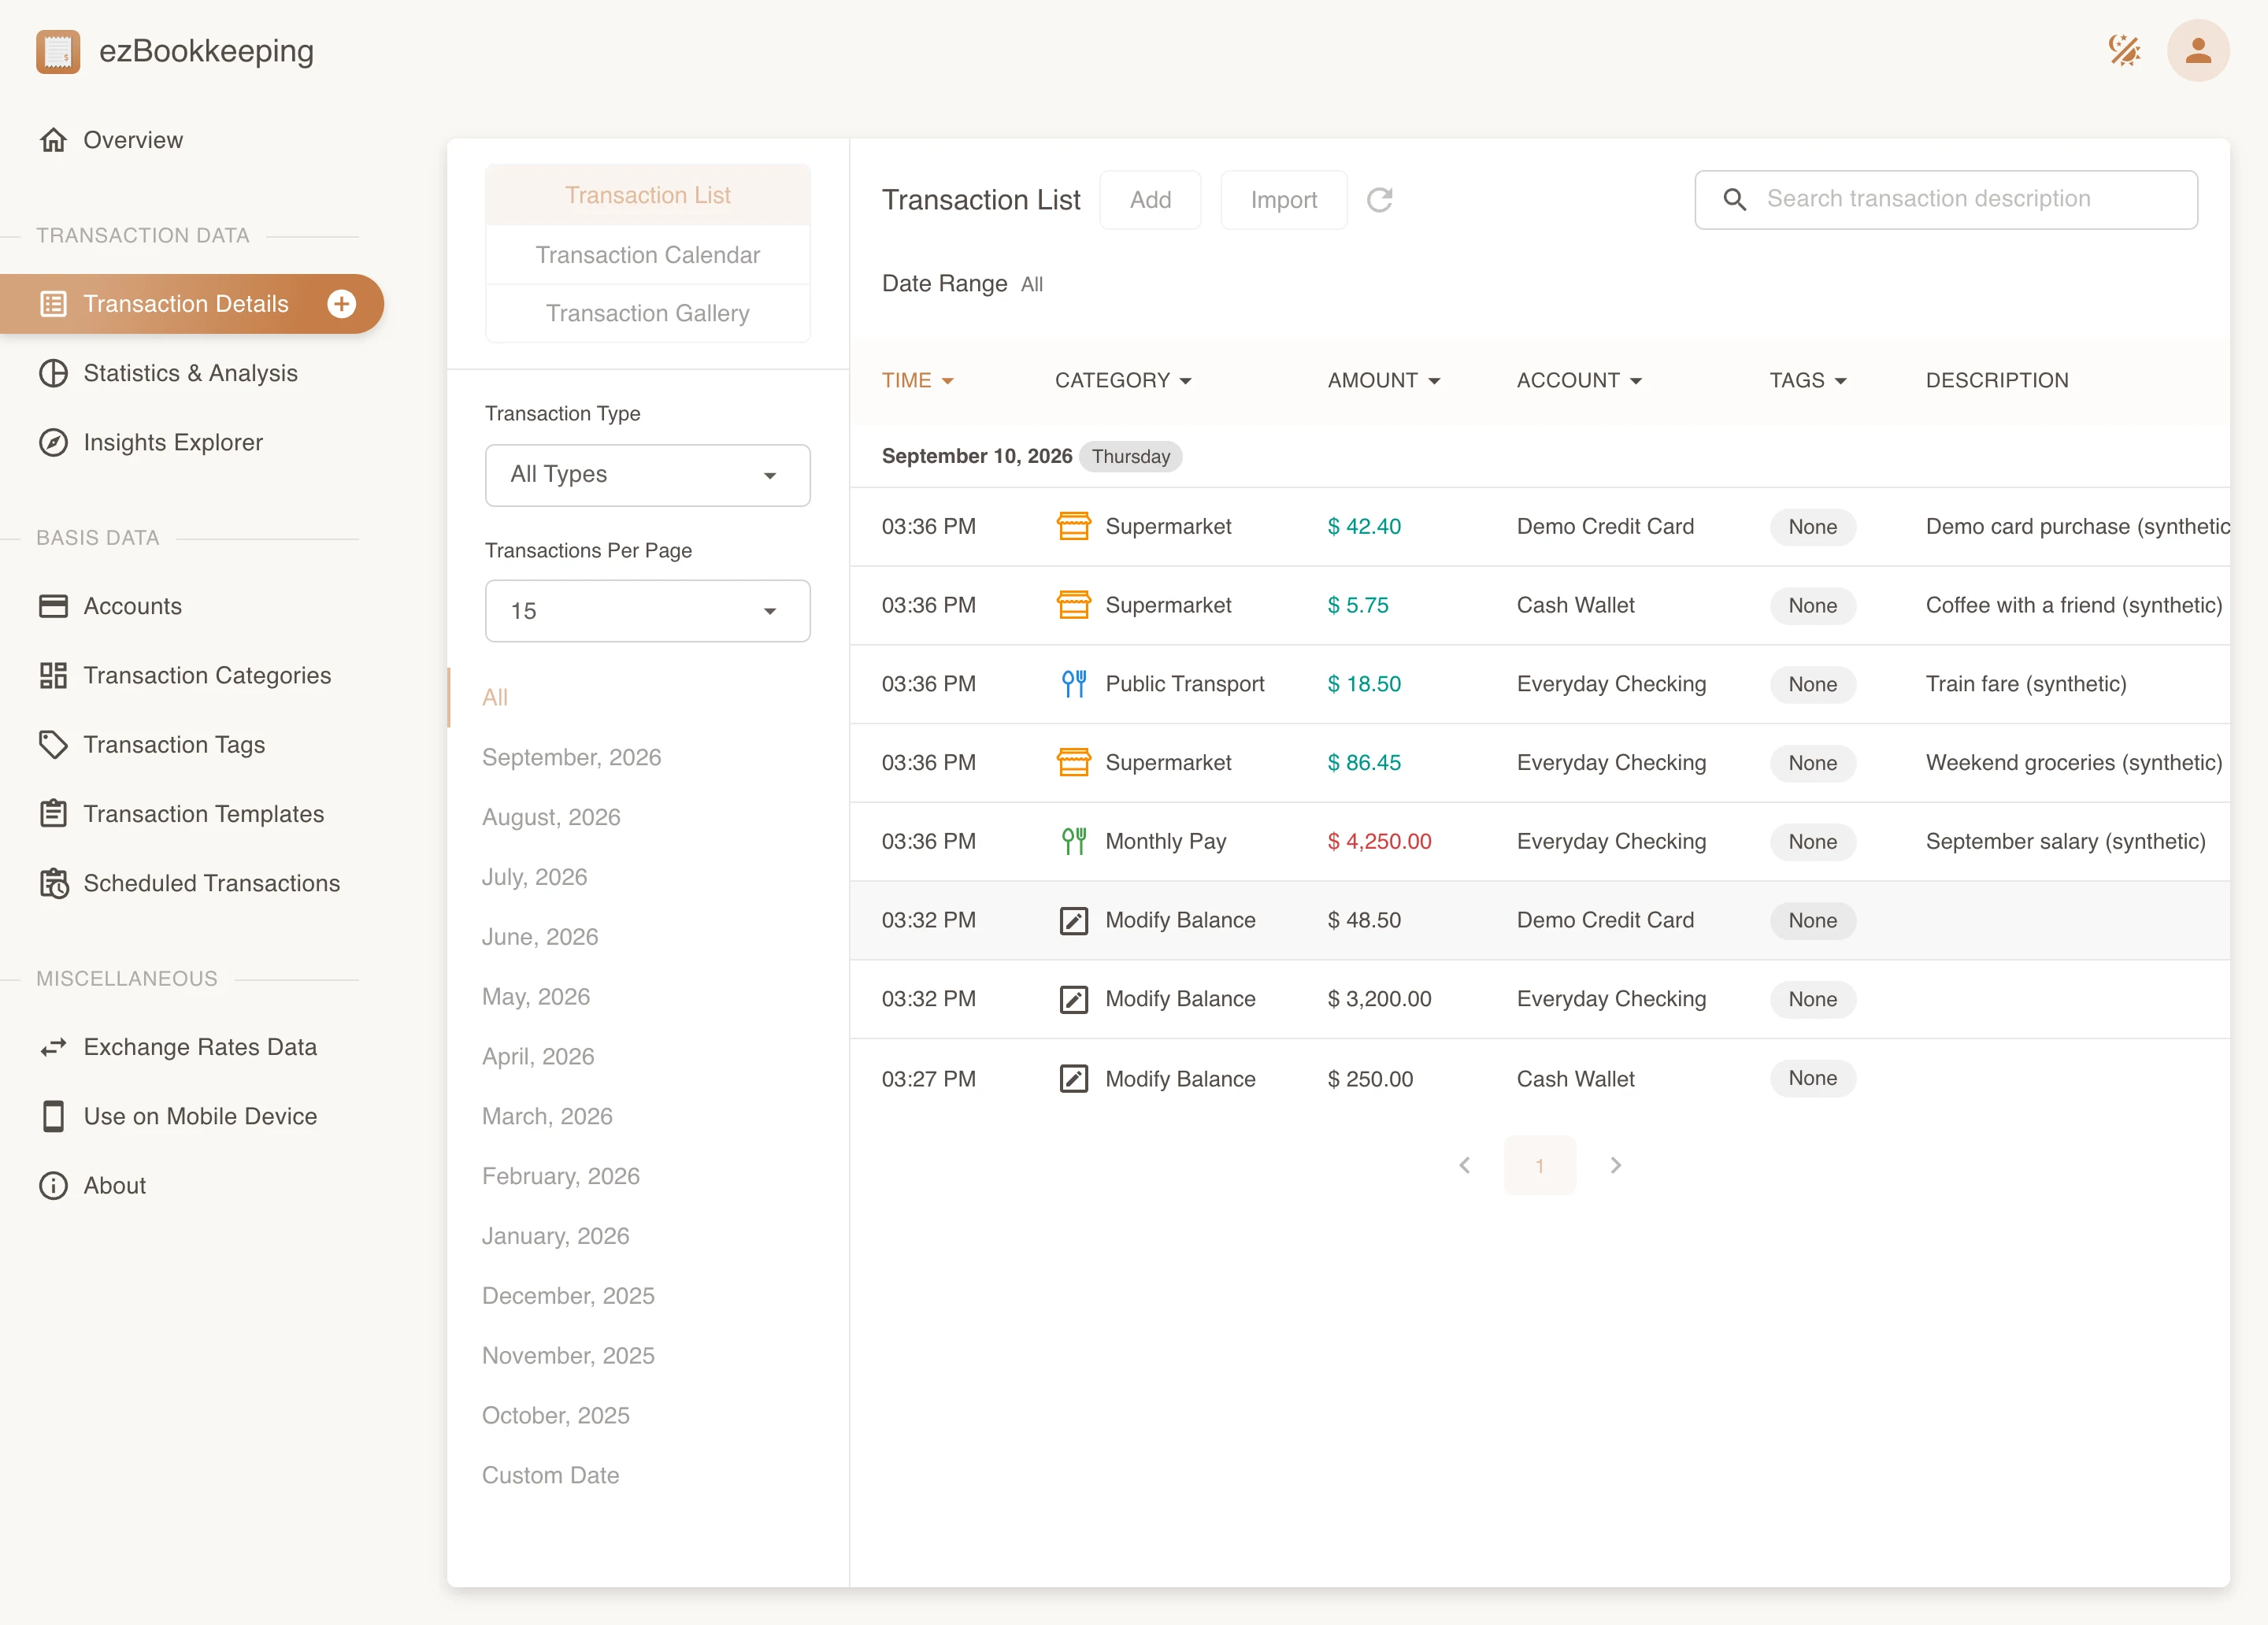Click the $ 3,200.00 amount cell
This screenshot has width=2268, height=1625.
[x=1379, y=999]
